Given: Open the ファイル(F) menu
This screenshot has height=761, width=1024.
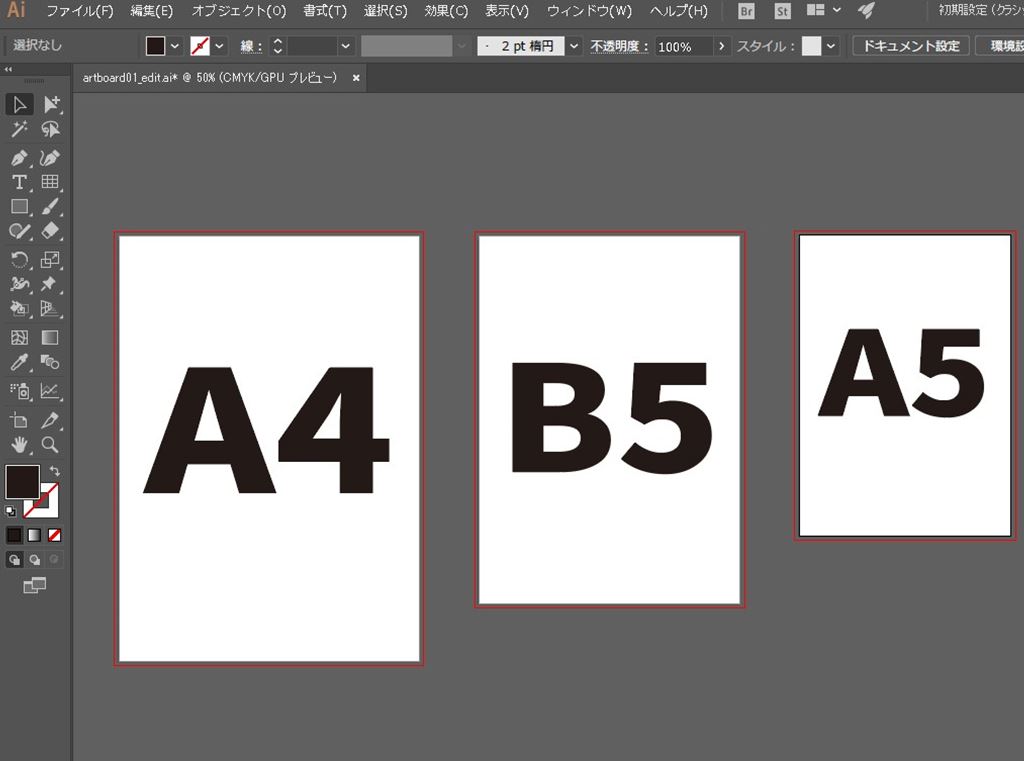Looking at the screenshot, I should 80,12.
